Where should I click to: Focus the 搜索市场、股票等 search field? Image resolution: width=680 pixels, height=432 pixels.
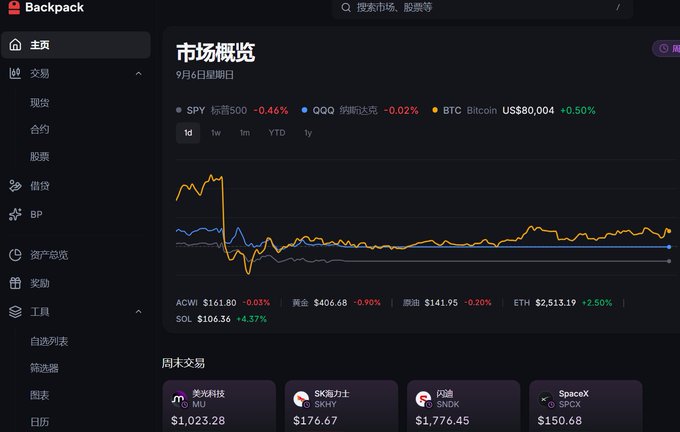[x=482, y=8]
